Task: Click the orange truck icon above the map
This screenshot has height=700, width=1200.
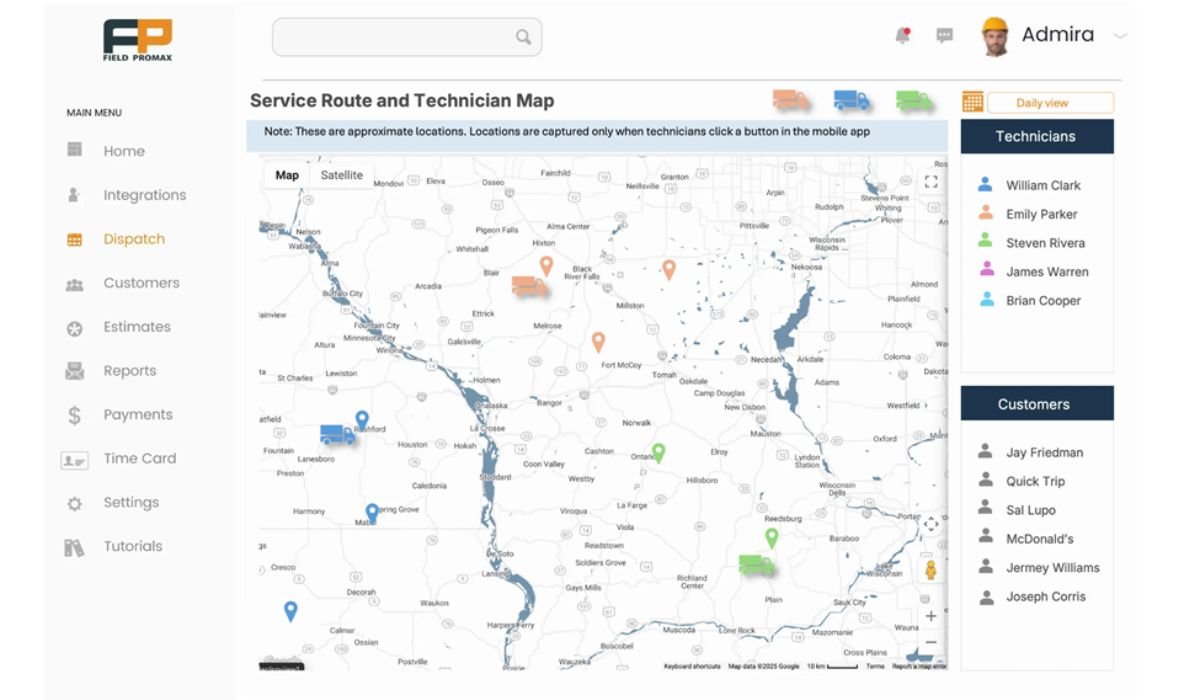Action: [790, 100]
